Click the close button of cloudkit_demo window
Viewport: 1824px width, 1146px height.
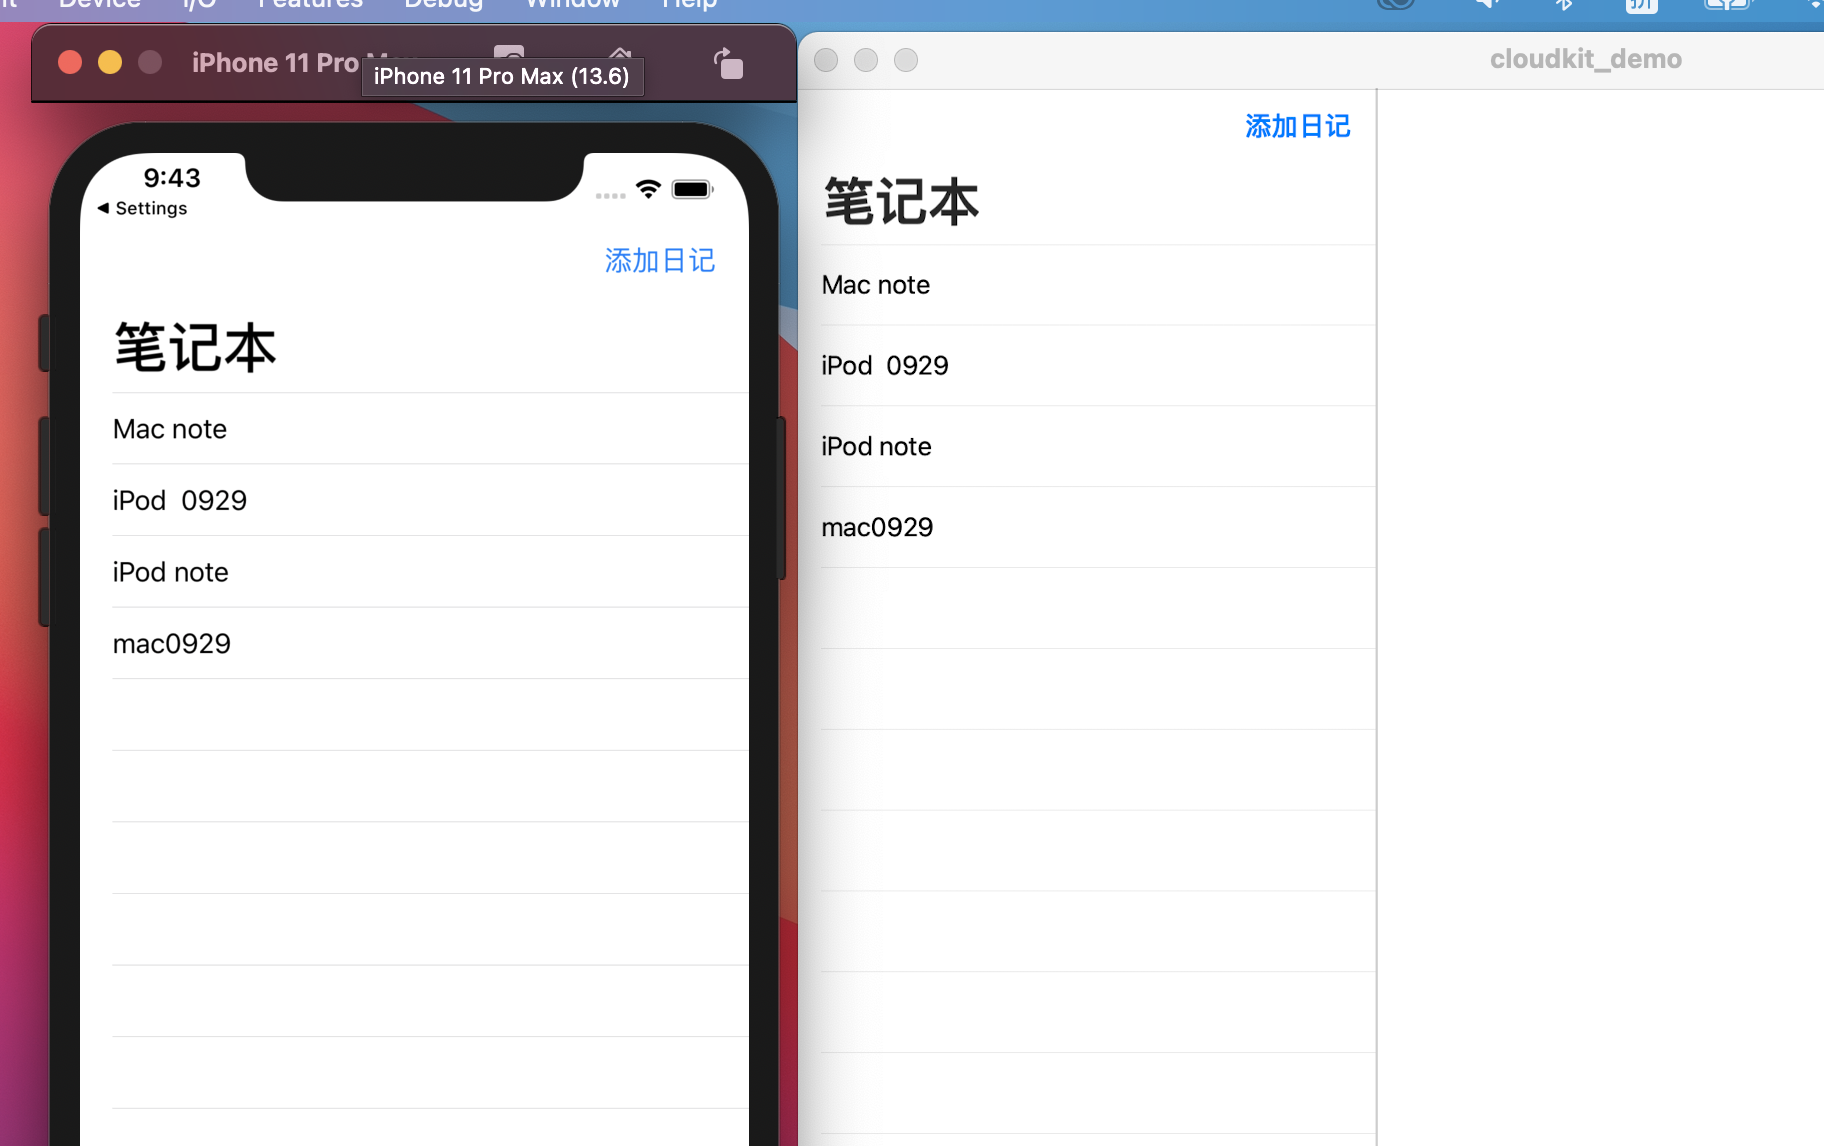(x=826, y=60)
